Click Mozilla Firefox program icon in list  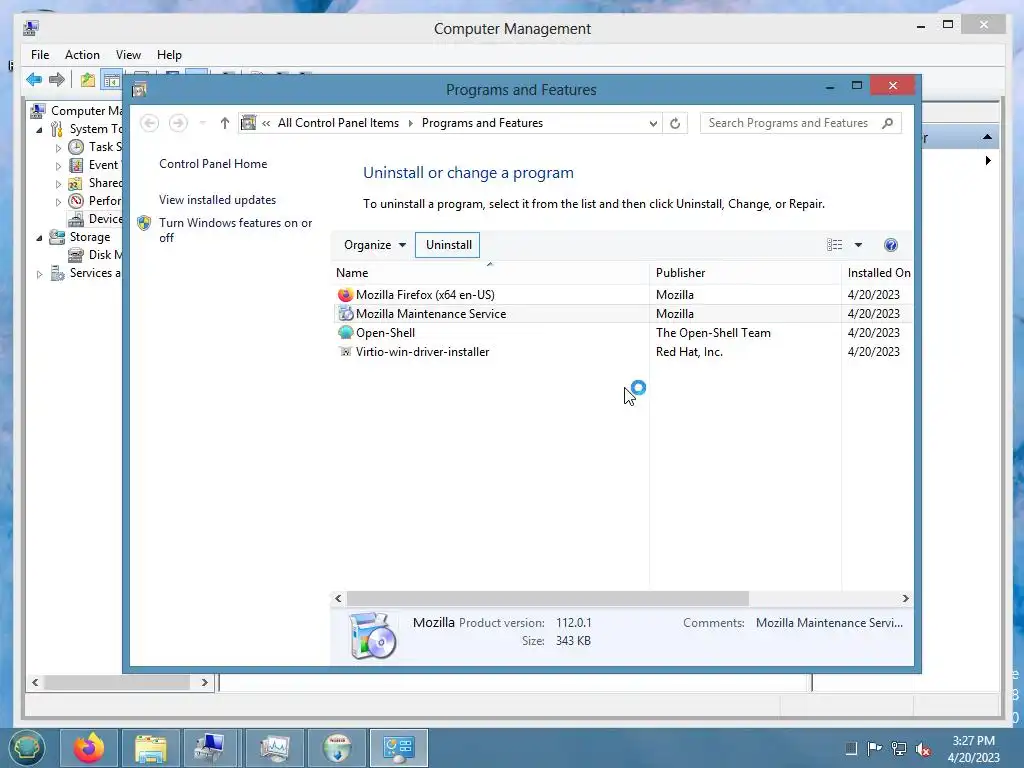[345, 295]
